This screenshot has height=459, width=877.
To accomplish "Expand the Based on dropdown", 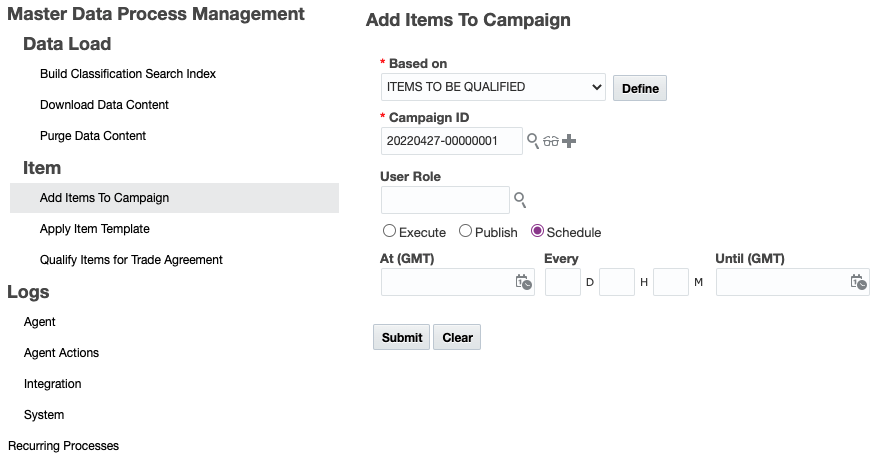I will pos(493,87).
